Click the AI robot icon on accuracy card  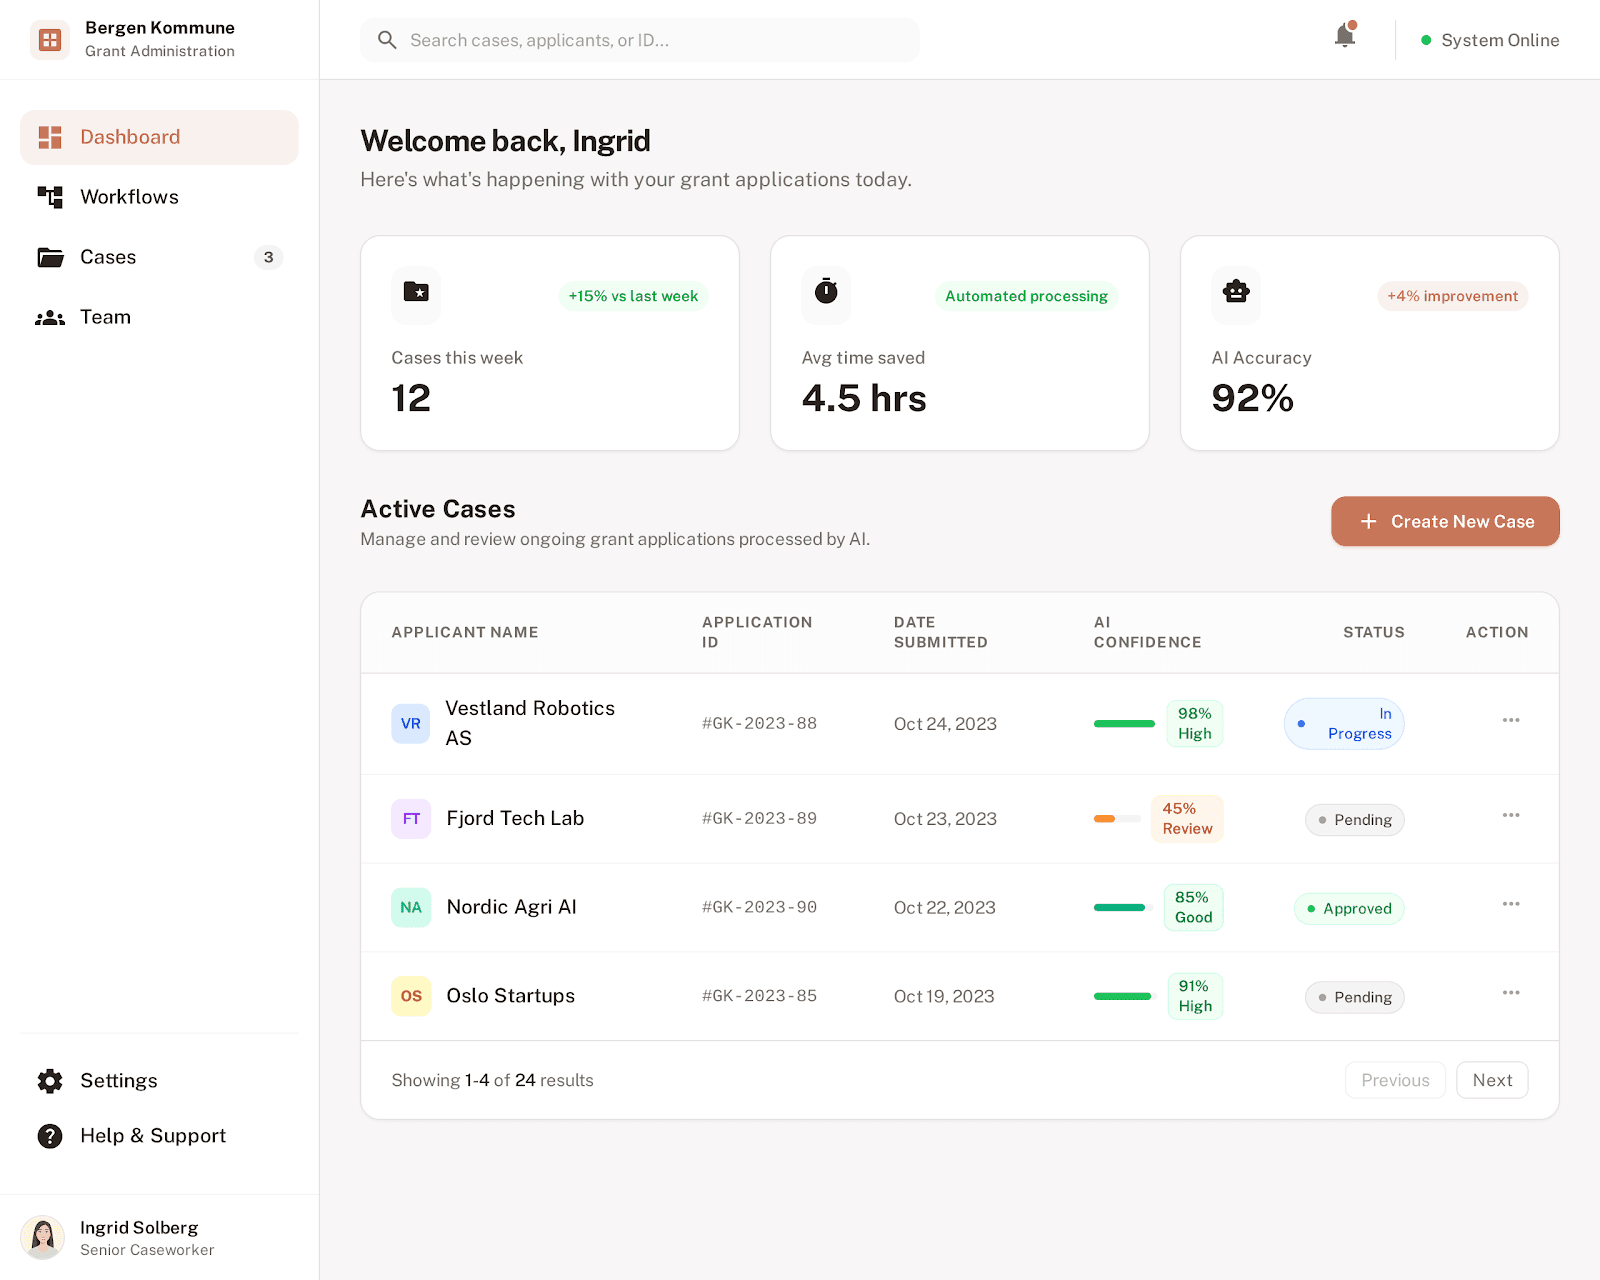[1236, 295]
